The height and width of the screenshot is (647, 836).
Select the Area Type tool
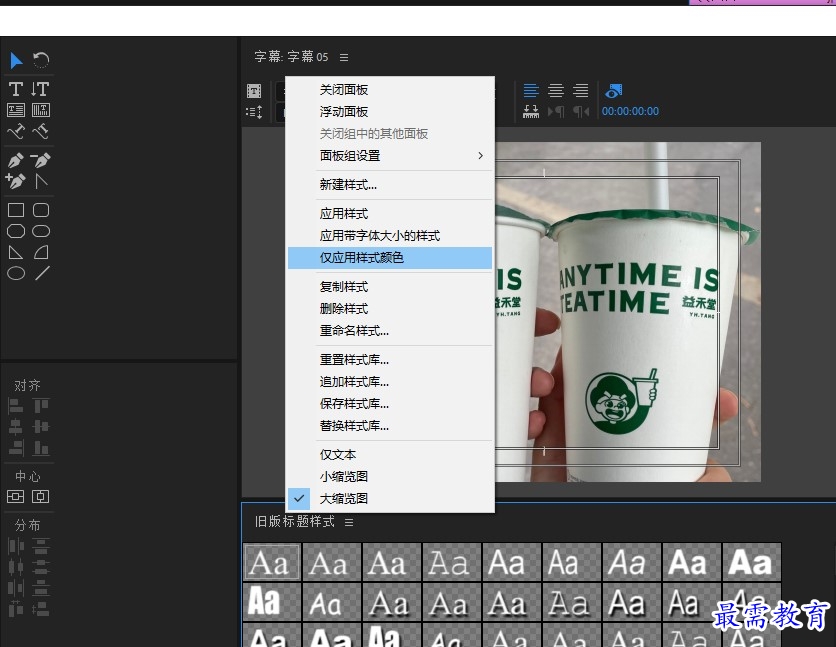click(16, 110)
